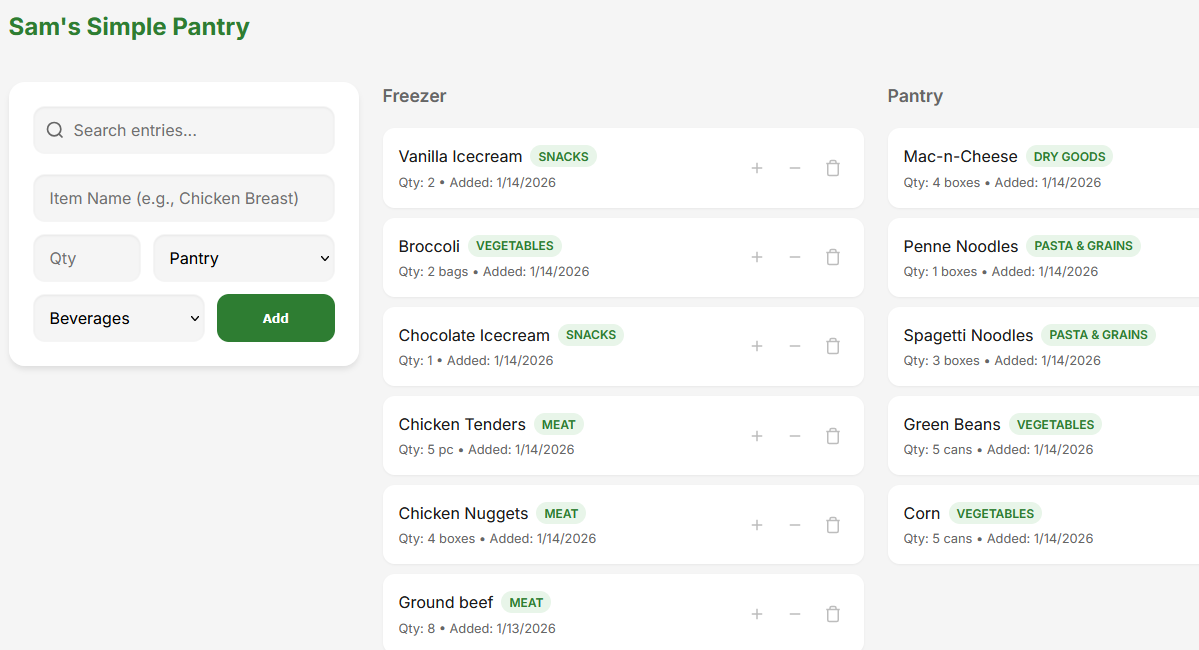Click the Mac-n-Cheese pantry card
This screenshot has width=1199, height=650.
pos(1040,168)
